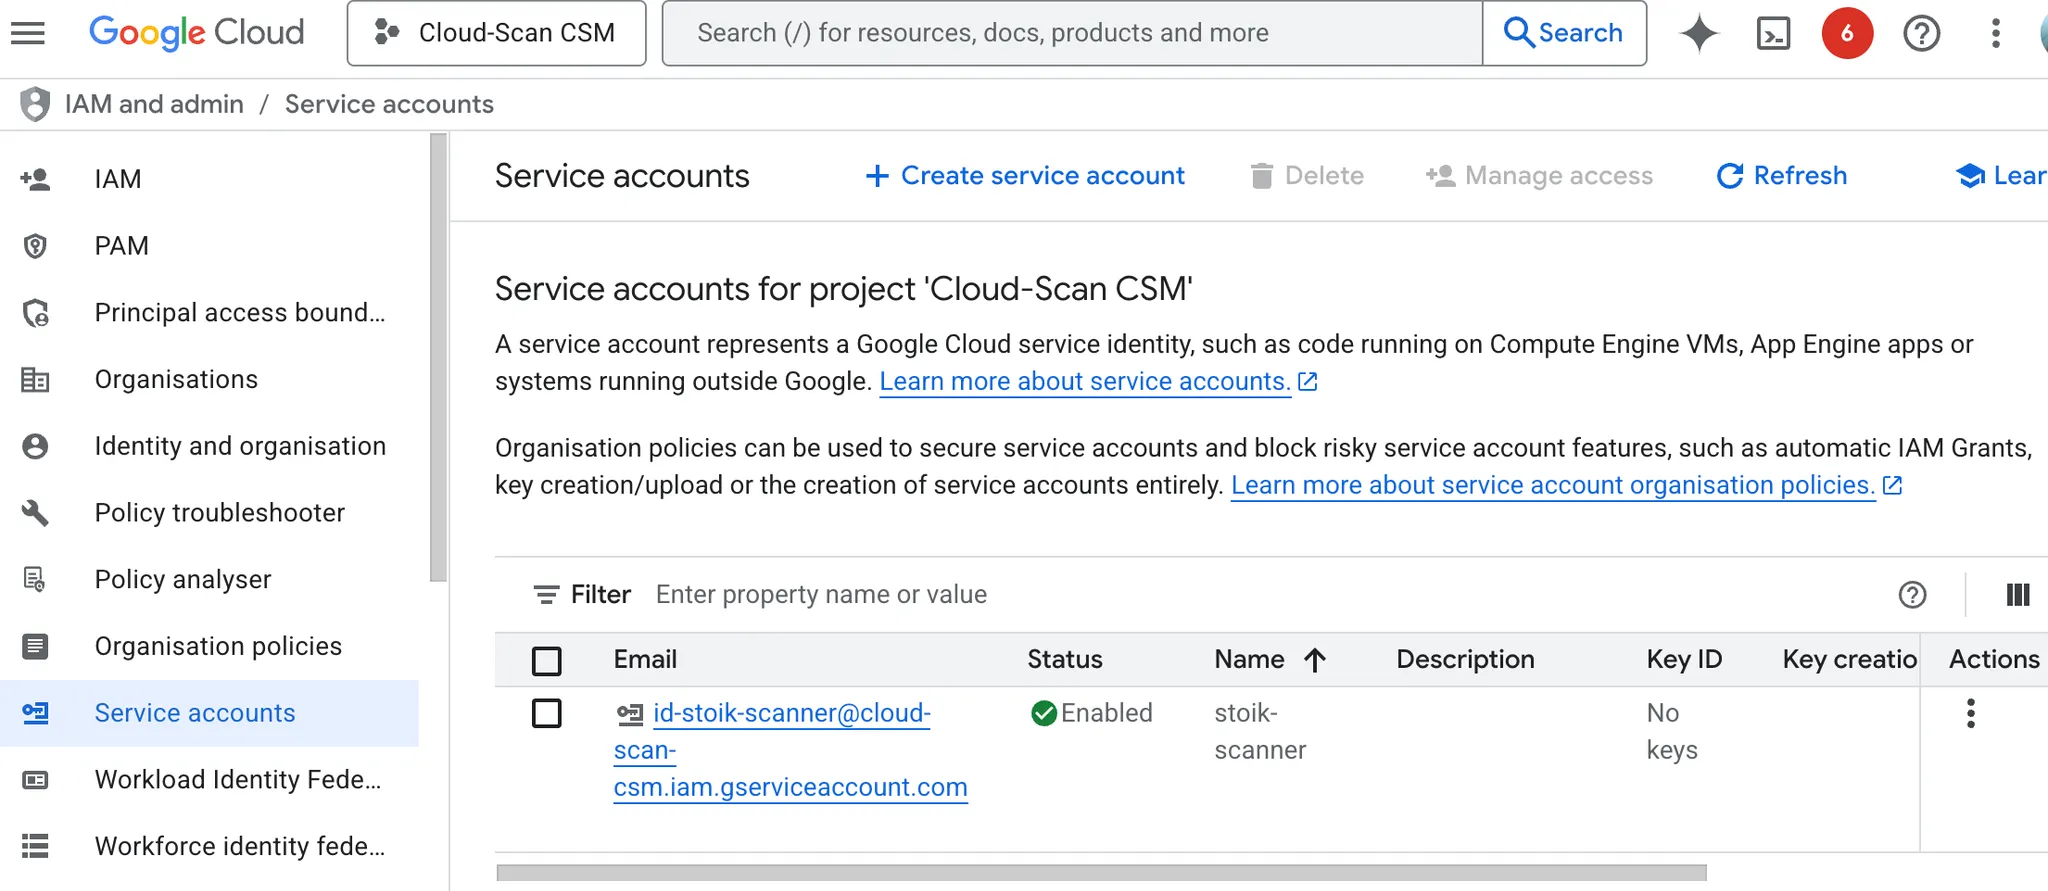The image size is (2048, 891).
Task: Open Policy troubleshooter in sidebar
Action: pos(220,513)
